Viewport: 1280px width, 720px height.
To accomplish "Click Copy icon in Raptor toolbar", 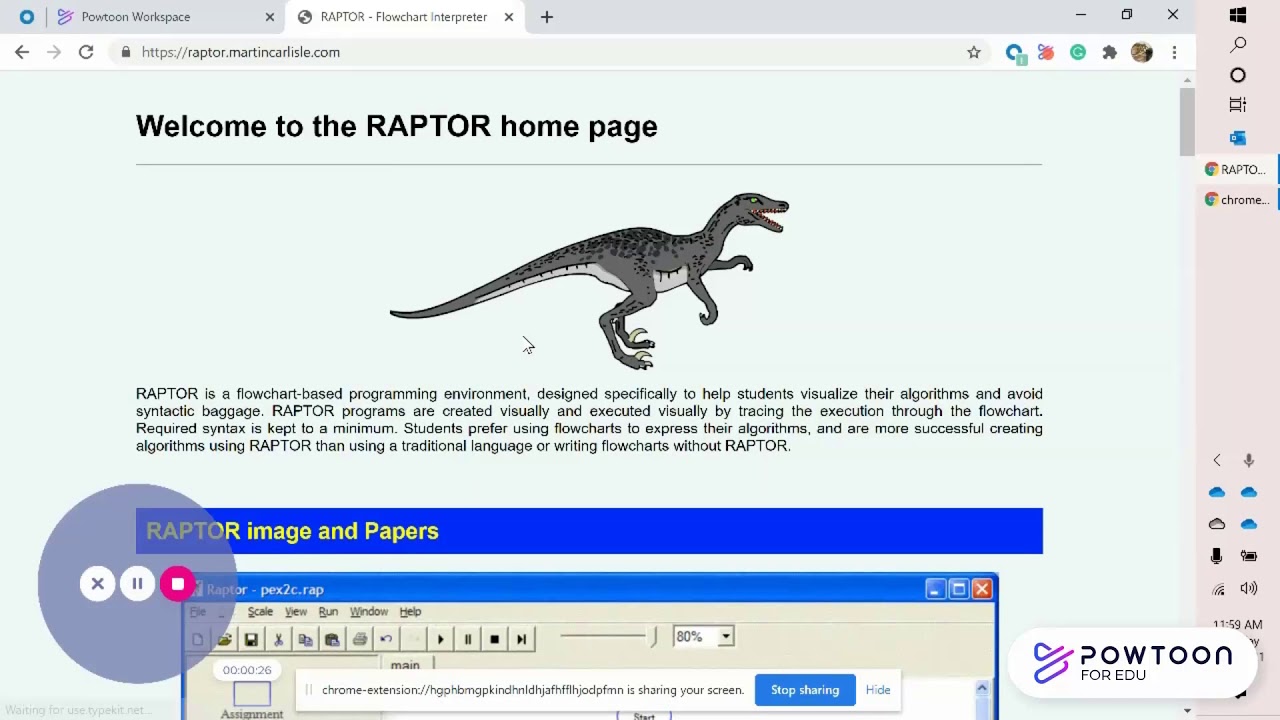I will pyautogui.click(x=305, y=640).
